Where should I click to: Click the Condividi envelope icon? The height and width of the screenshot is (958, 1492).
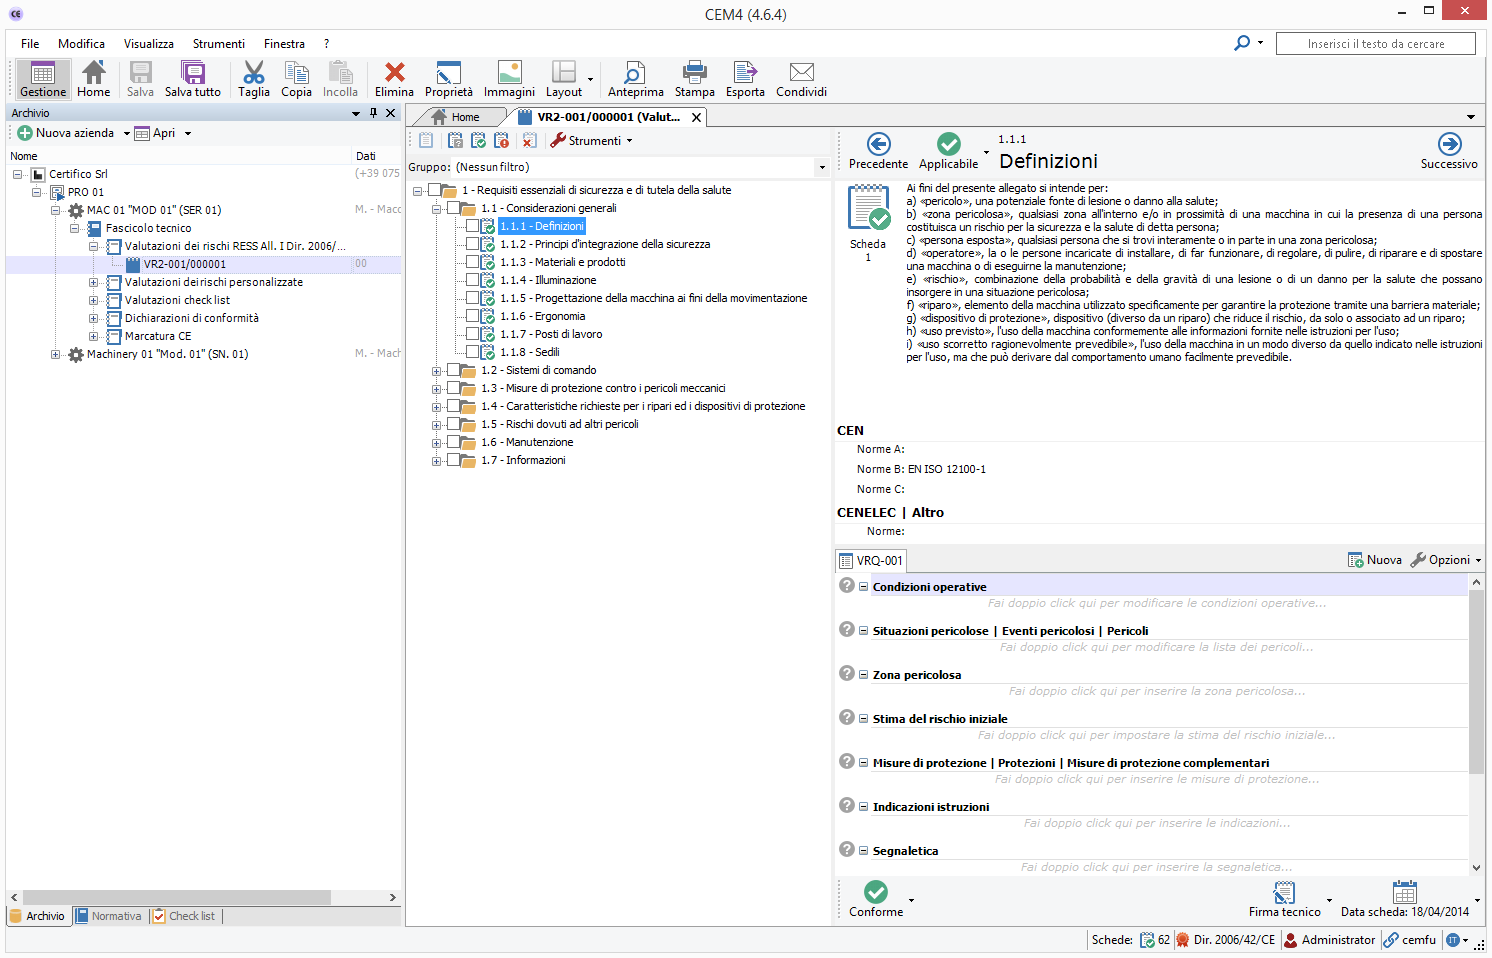coord(801,73)
